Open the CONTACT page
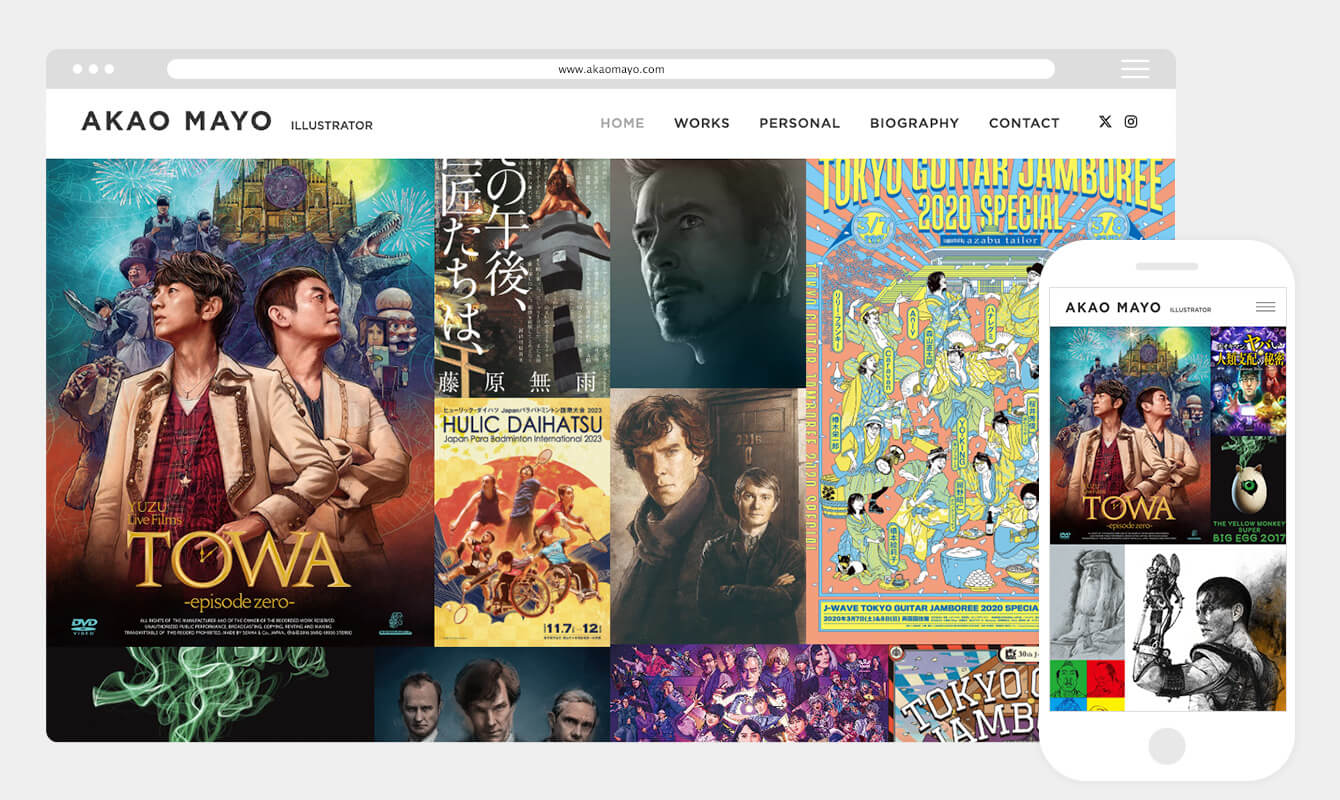This screenshot has height=800, width=1340. pyautogui.click(x=1024, y=123)
